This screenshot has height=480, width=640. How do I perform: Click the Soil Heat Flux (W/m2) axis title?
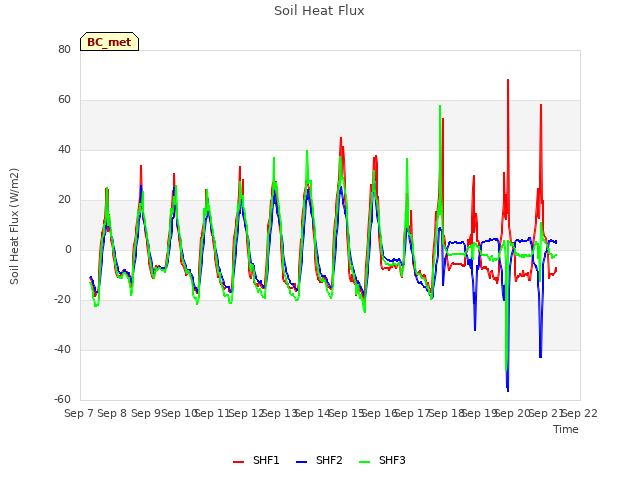[x=14, y=226]
